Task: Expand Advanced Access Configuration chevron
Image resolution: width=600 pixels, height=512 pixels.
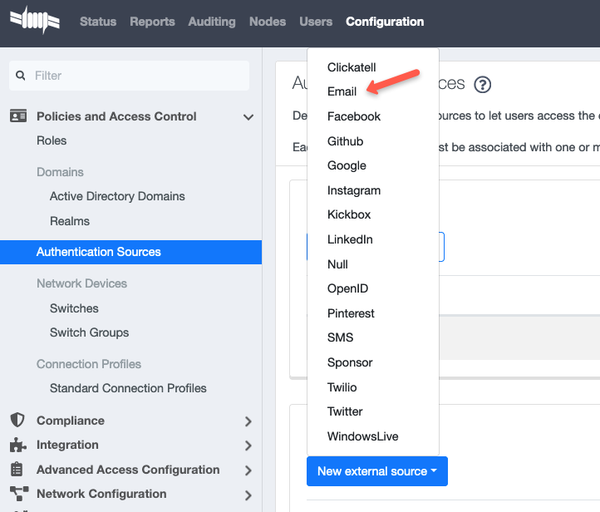Action: coord(248,470)
